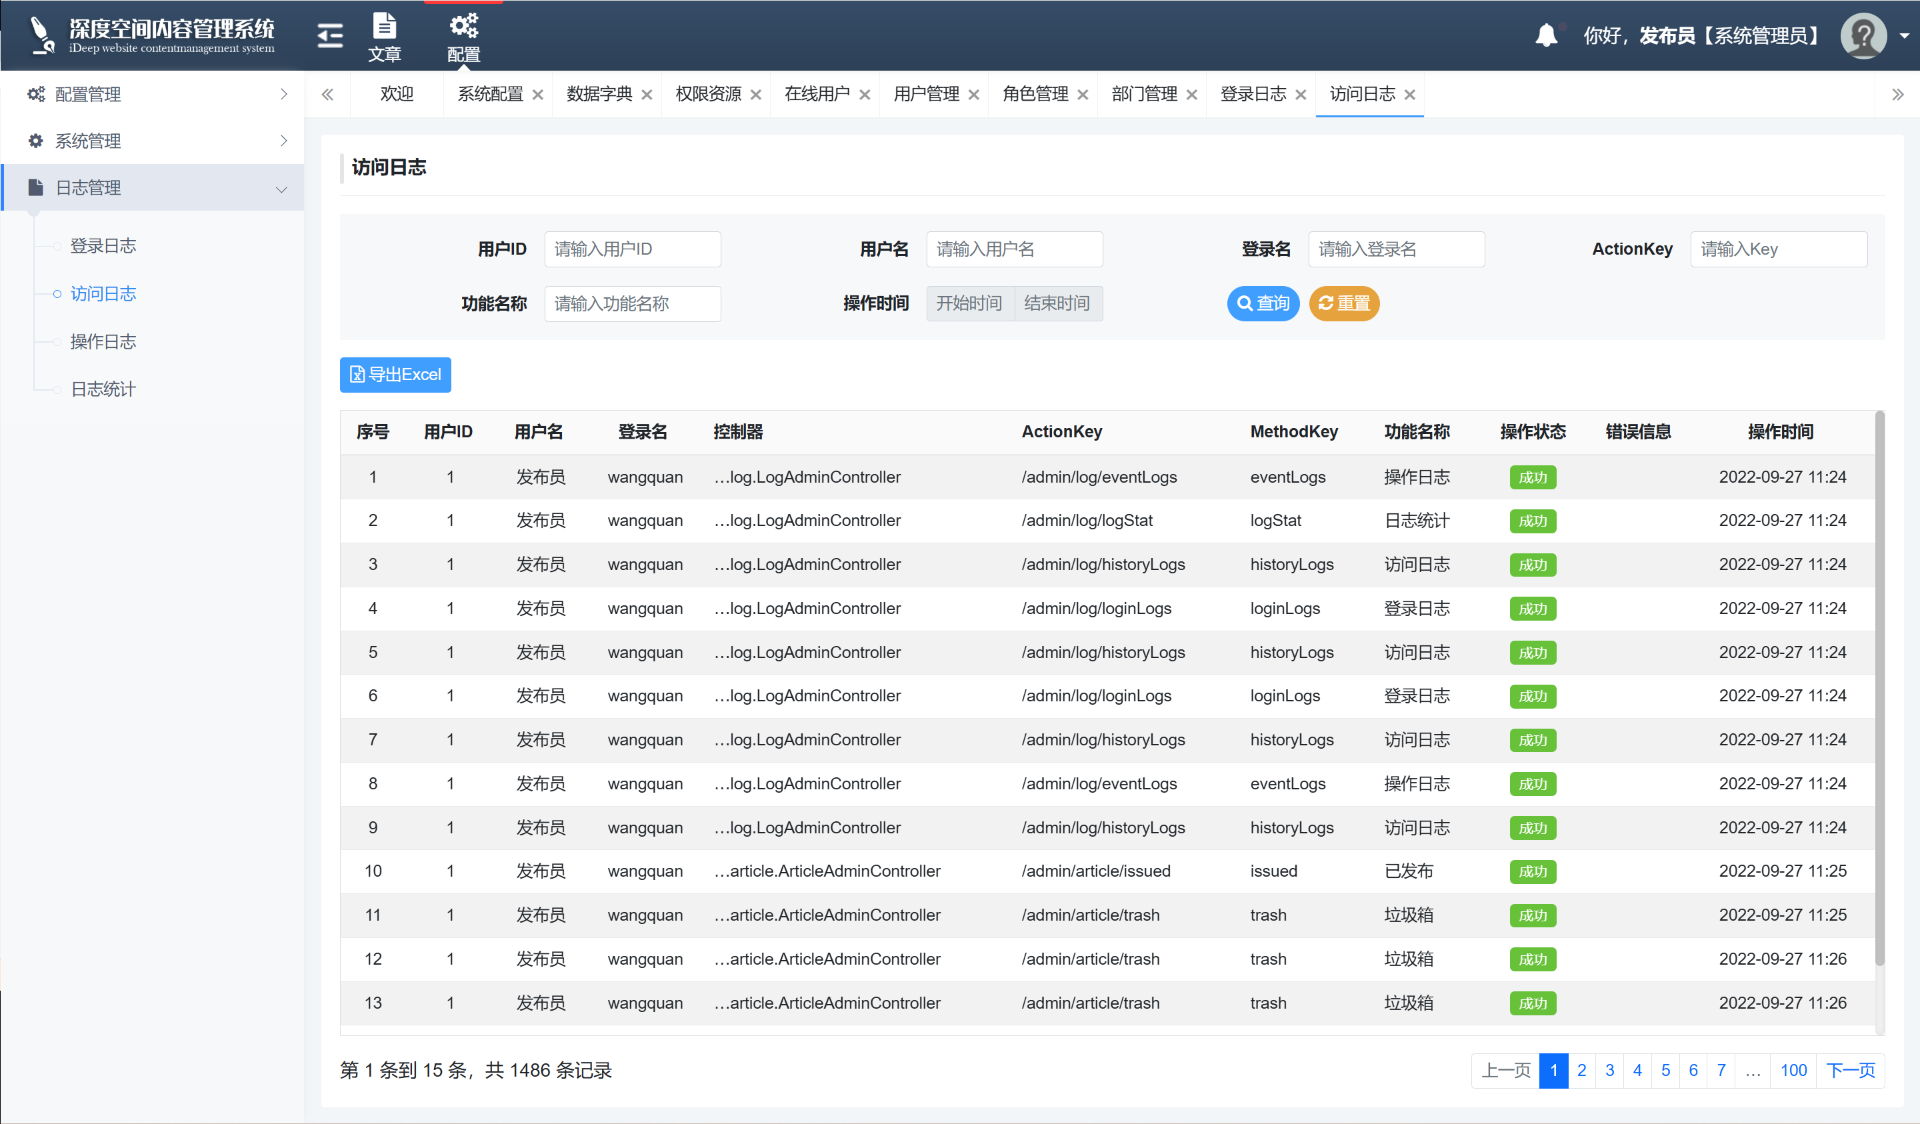This screenshot has width=1920, height=1124.
Task: Switch to the 欢迎 tab
Action: (397, 94)
